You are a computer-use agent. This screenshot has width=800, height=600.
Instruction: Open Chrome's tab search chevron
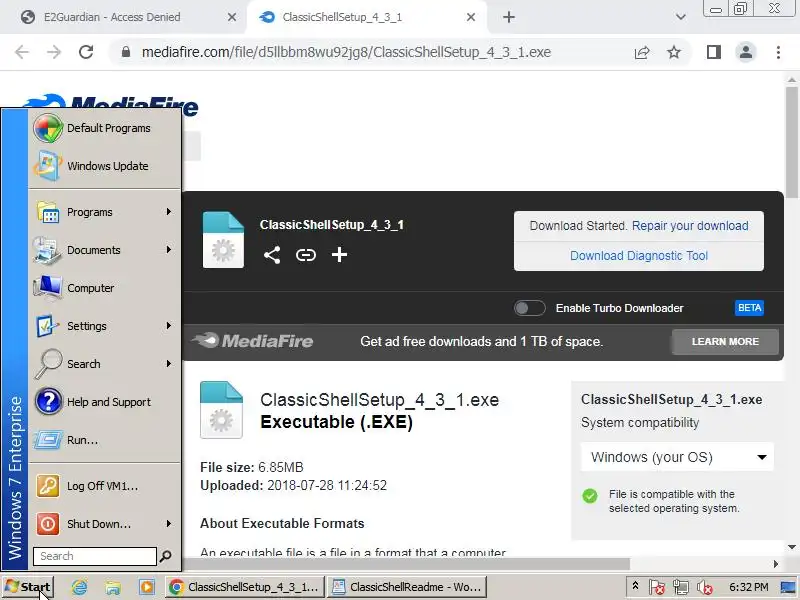coord(681,17)
